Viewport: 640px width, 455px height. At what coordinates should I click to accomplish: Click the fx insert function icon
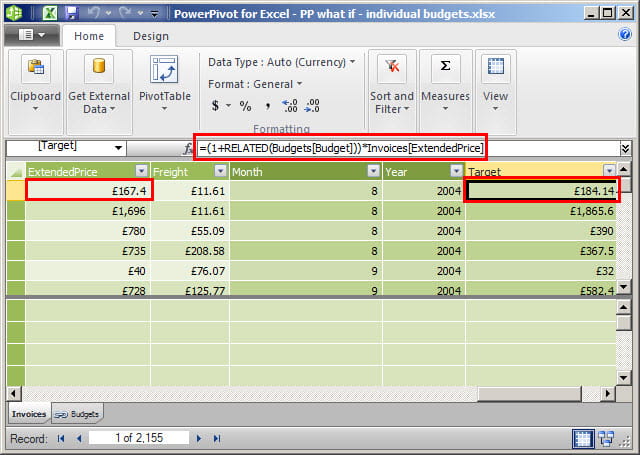coord(187,149)
